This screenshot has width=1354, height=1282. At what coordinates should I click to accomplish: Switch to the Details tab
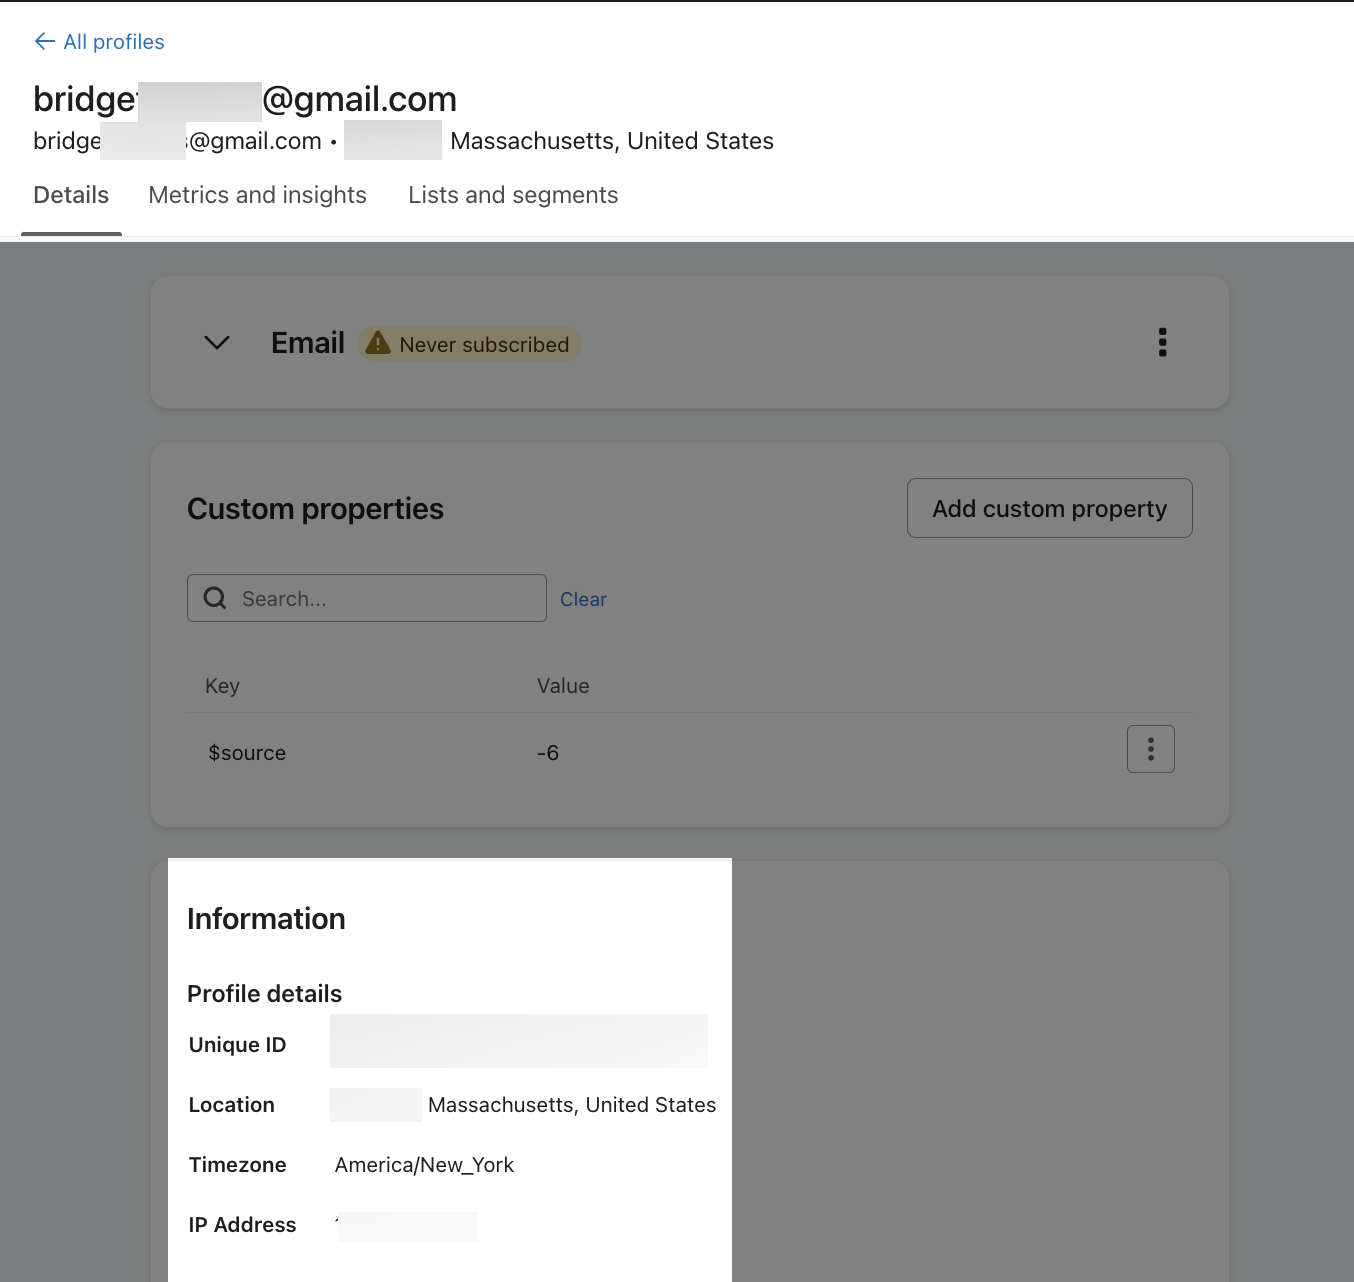coord(71,195)
